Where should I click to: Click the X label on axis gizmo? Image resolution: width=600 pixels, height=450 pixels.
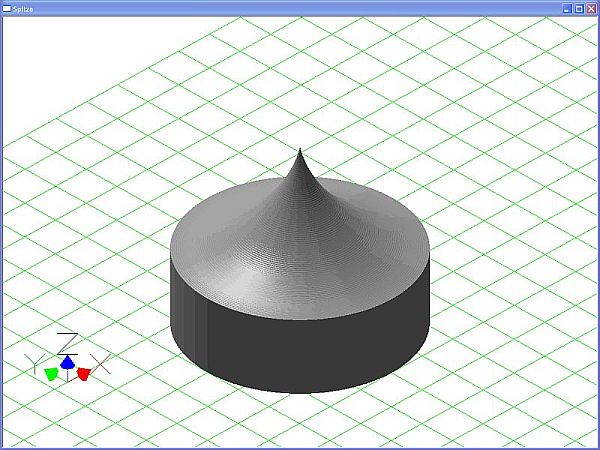(x=101, y=362)
